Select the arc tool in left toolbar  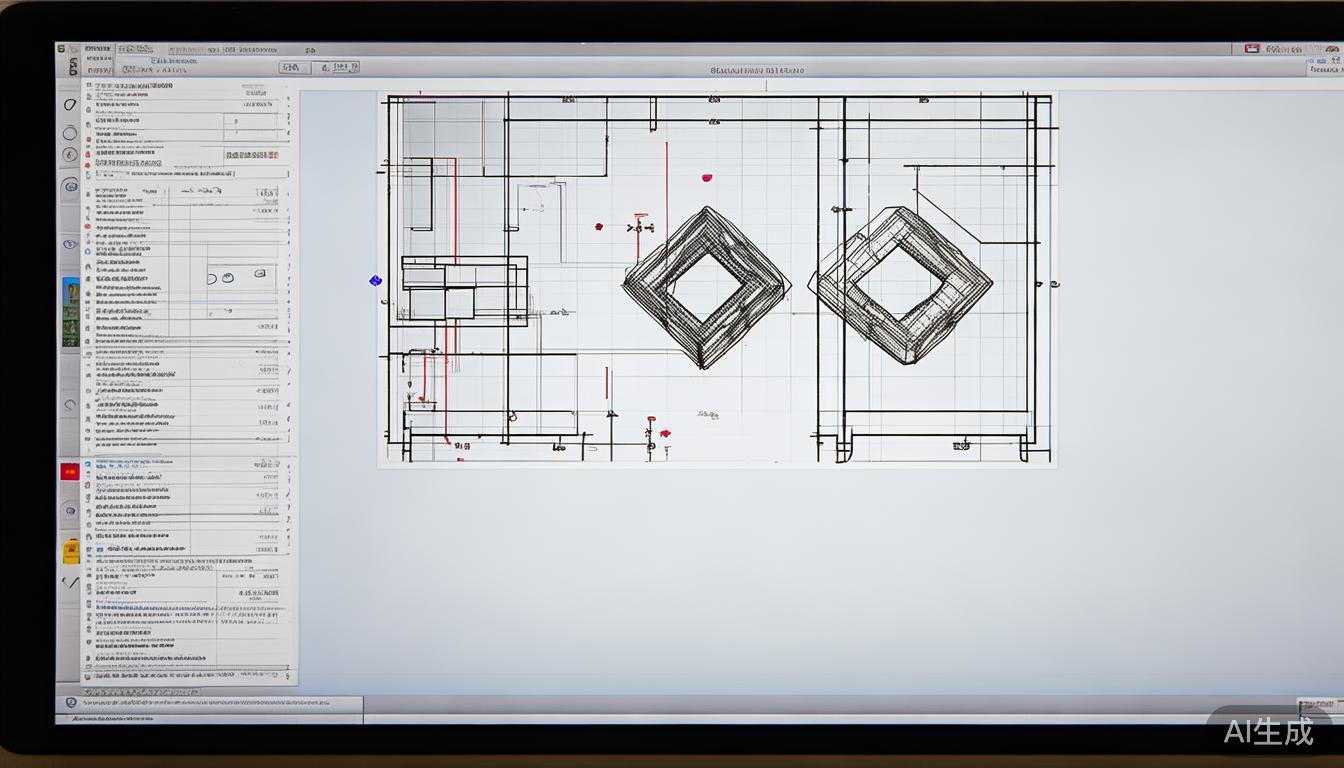pos(70,405)
